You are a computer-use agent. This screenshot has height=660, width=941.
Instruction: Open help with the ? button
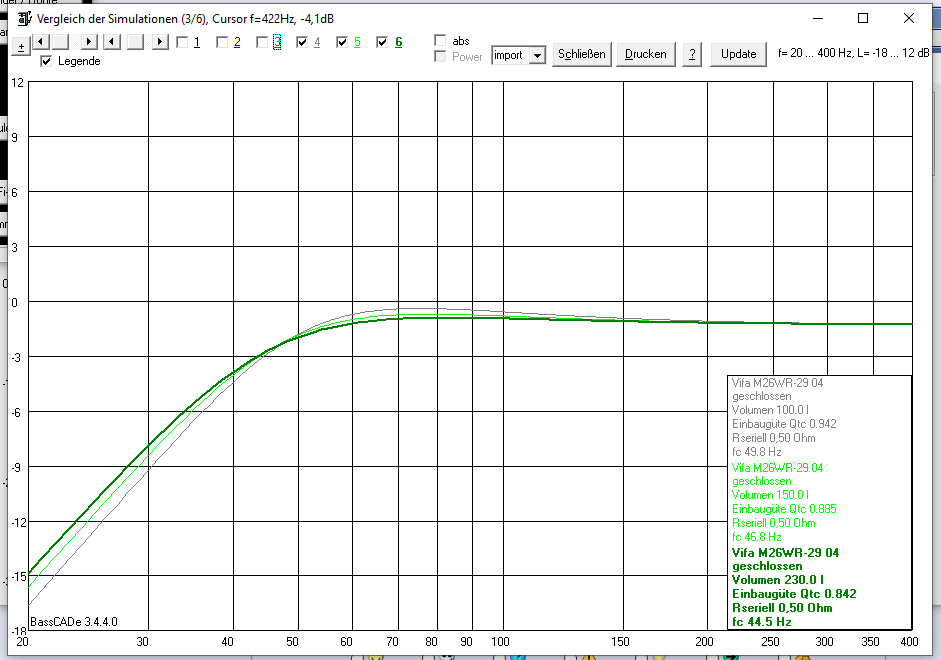[x=692, y=54]
